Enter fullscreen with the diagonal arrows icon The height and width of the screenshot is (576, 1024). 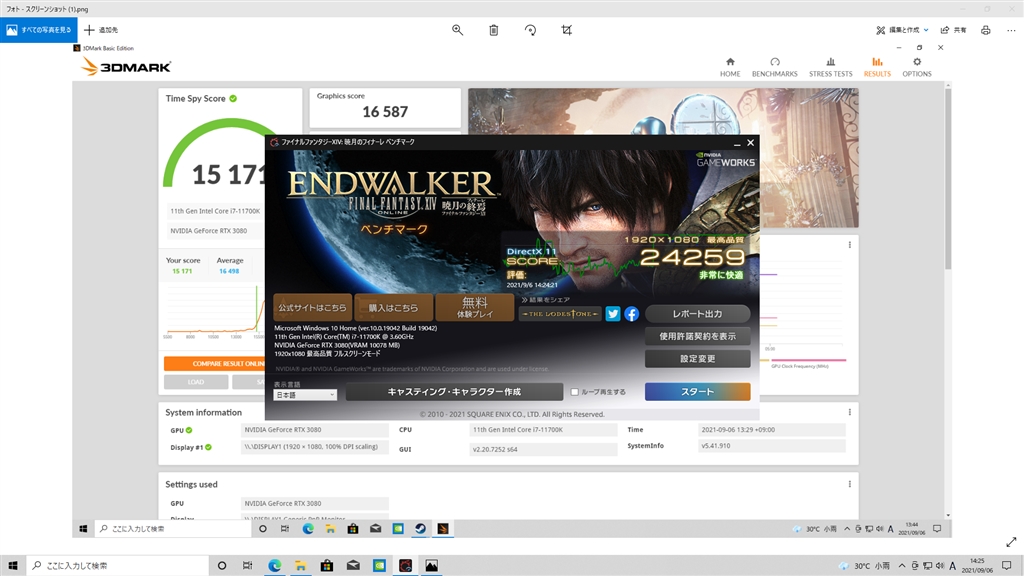click(x=1011, y=542)
